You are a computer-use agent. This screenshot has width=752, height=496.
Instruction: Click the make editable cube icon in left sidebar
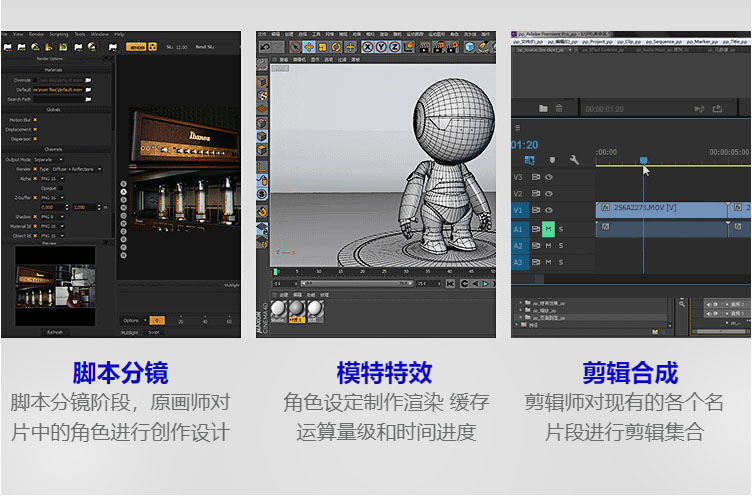point(262,82)
